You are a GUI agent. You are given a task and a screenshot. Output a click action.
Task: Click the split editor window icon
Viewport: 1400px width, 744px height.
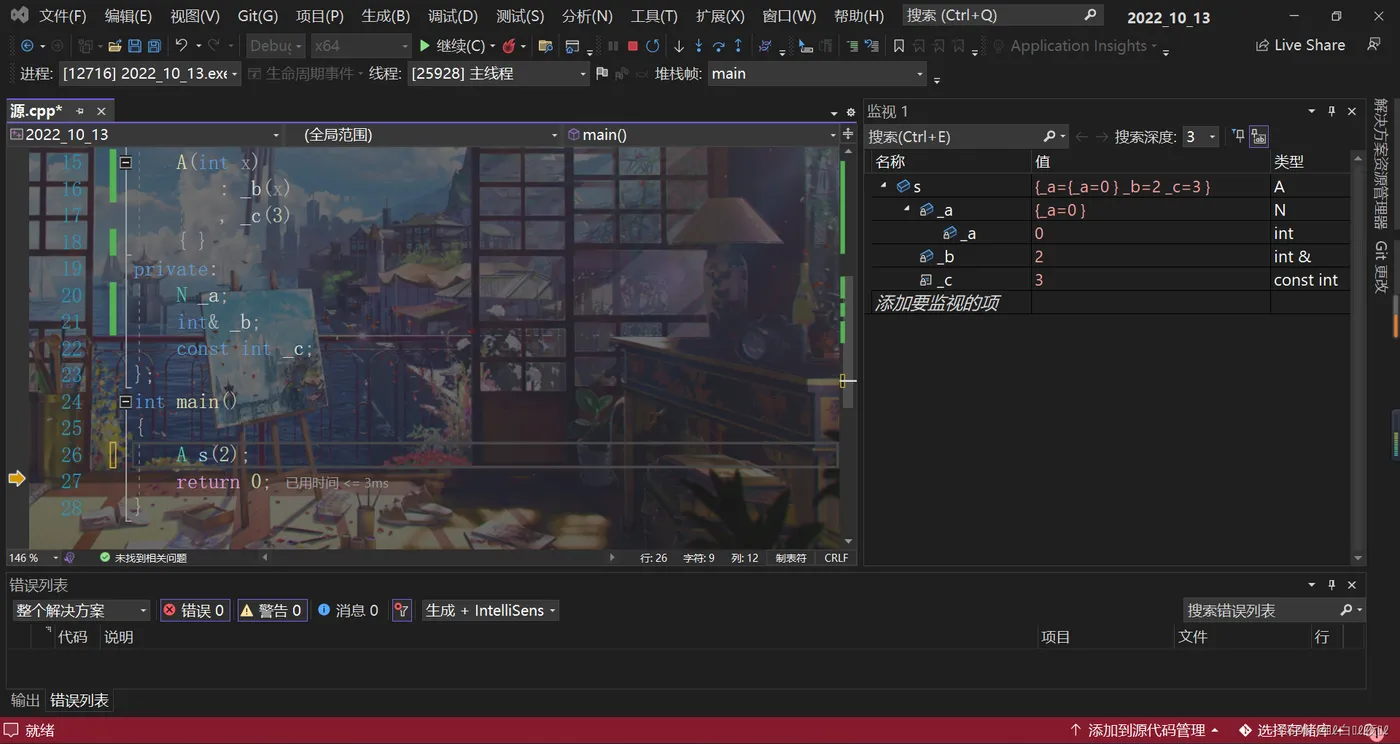(849, 134)
